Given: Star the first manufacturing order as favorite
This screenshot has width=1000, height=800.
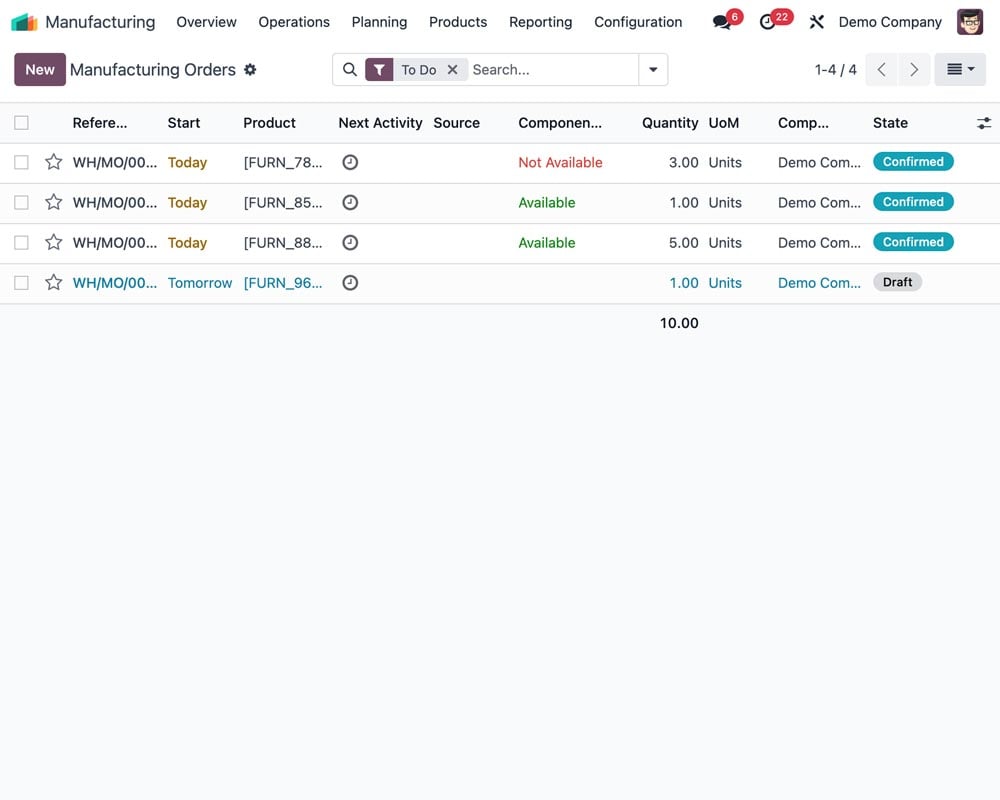Looking at the screenshot, I should click(x=53, y=161).
